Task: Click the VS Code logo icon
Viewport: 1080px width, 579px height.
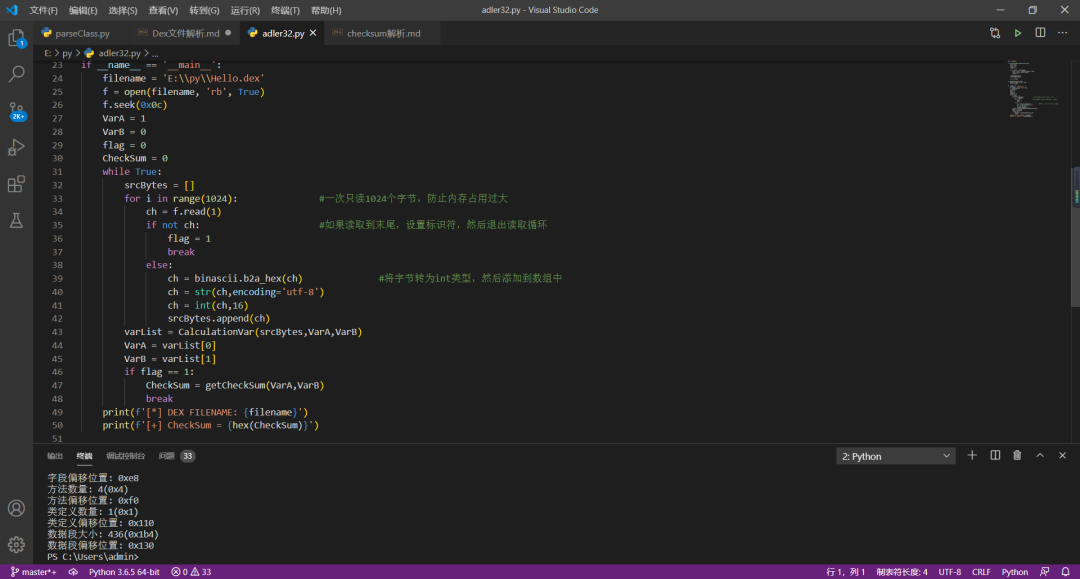Action: click(12, 10)
